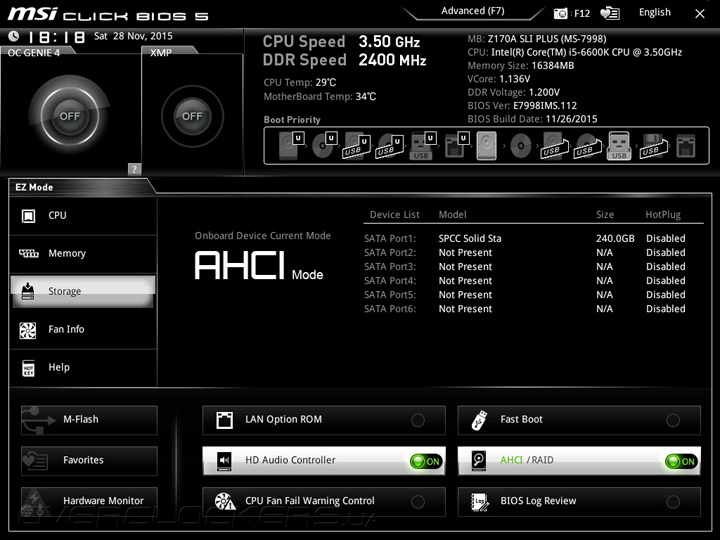Open Hardware Monitor
Screen dimensions: 720x540
point(90,501)
